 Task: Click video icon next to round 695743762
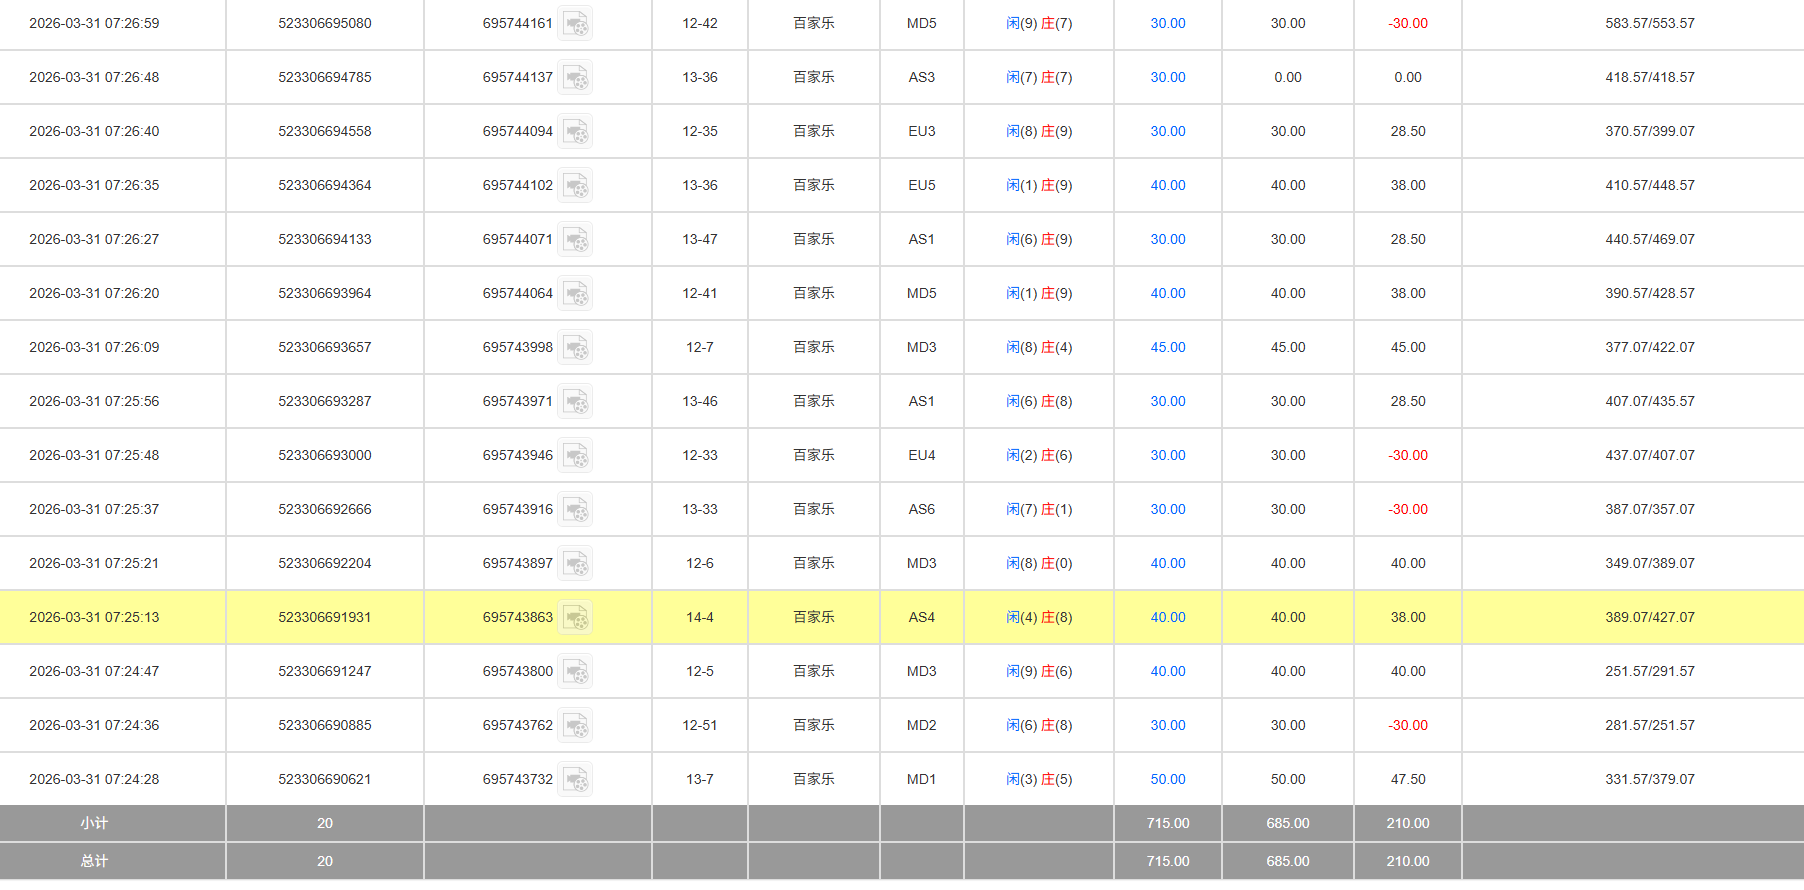click(575, 725)
